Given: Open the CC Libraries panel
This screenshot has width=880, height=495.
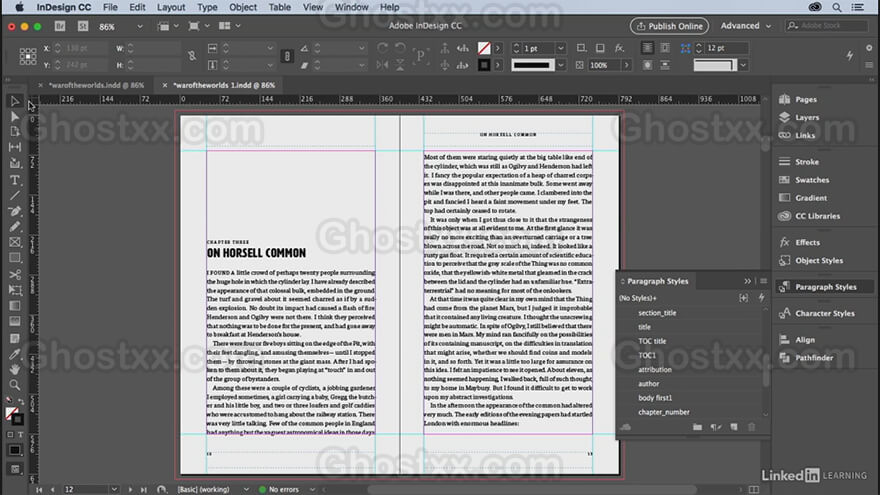Looking at the screenshot, I should (x=809, y=216).
